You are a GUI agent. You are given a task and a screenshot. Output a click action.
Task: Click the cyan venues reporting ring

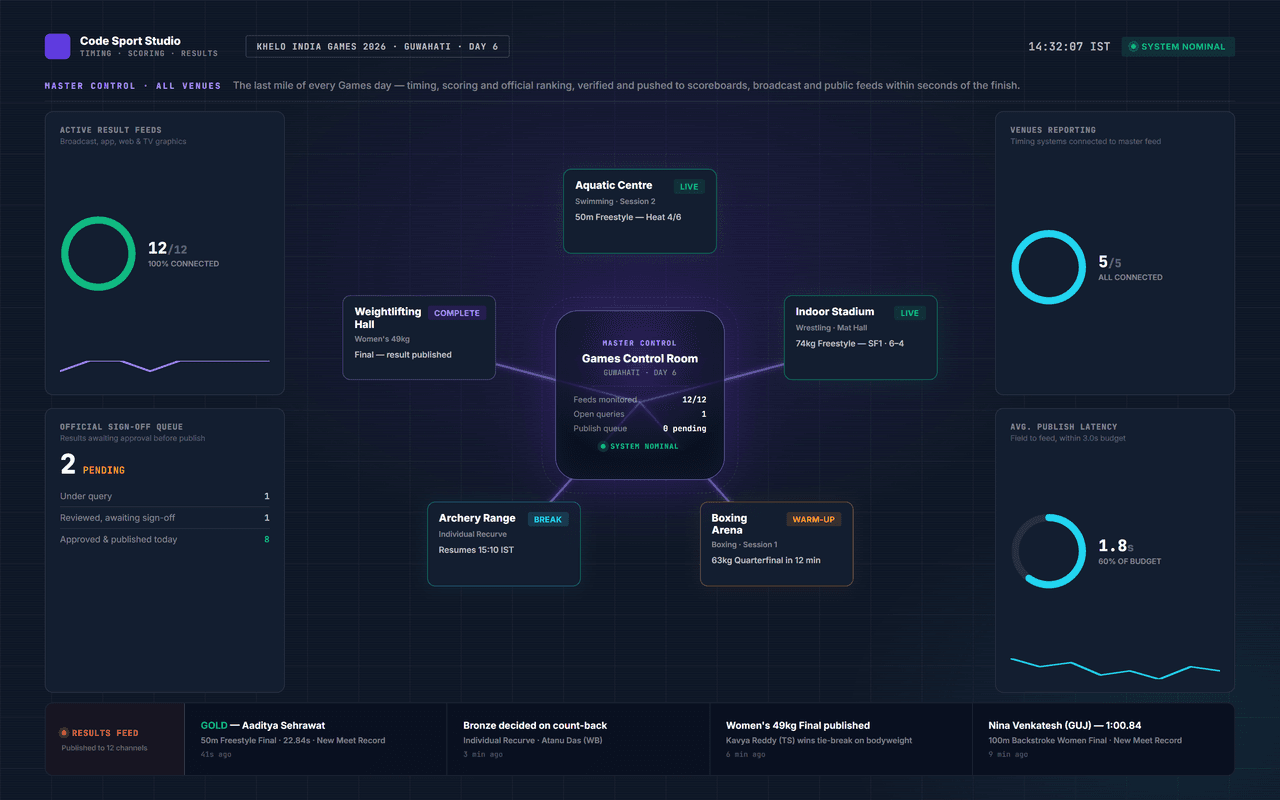click(1048, 267)
